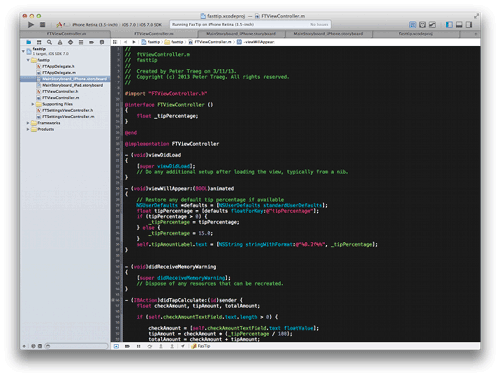Toggle the Navigator pane visibility
Image resolution: width=500 pixels, height=377 pixels.
(449, 25)
